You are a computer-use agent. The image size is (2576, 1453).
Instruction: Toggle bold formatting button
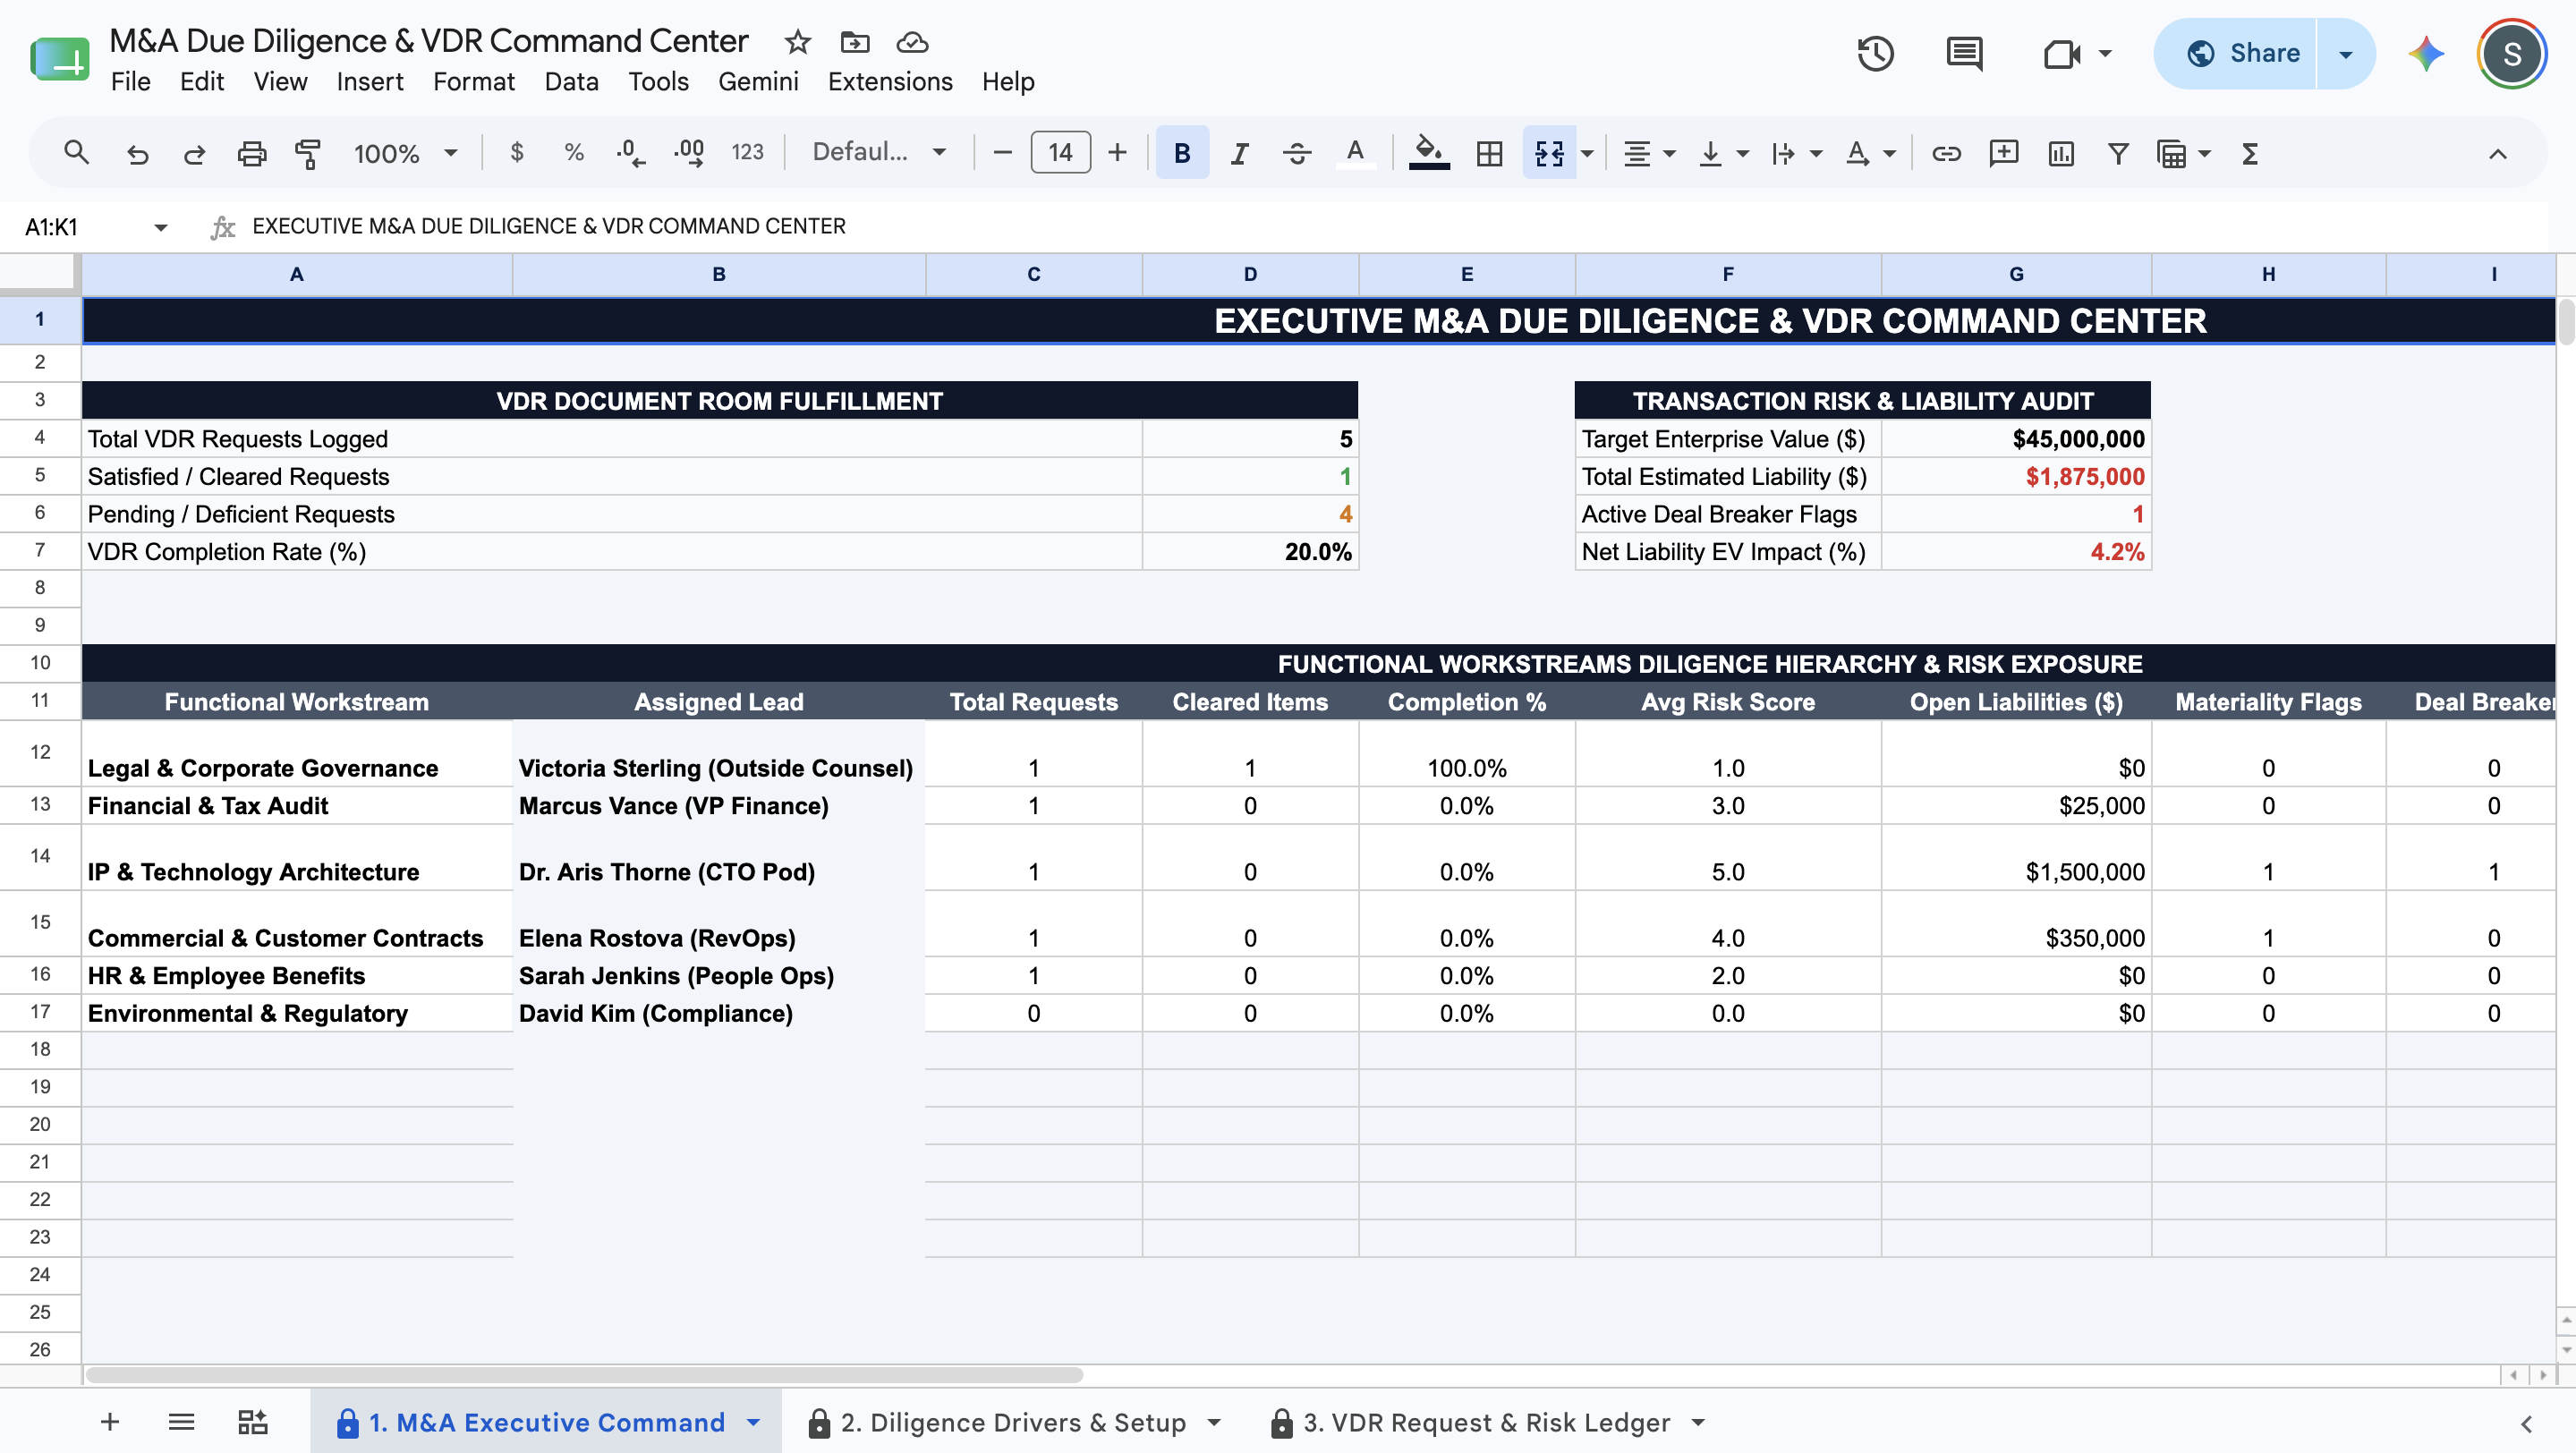1182,153
